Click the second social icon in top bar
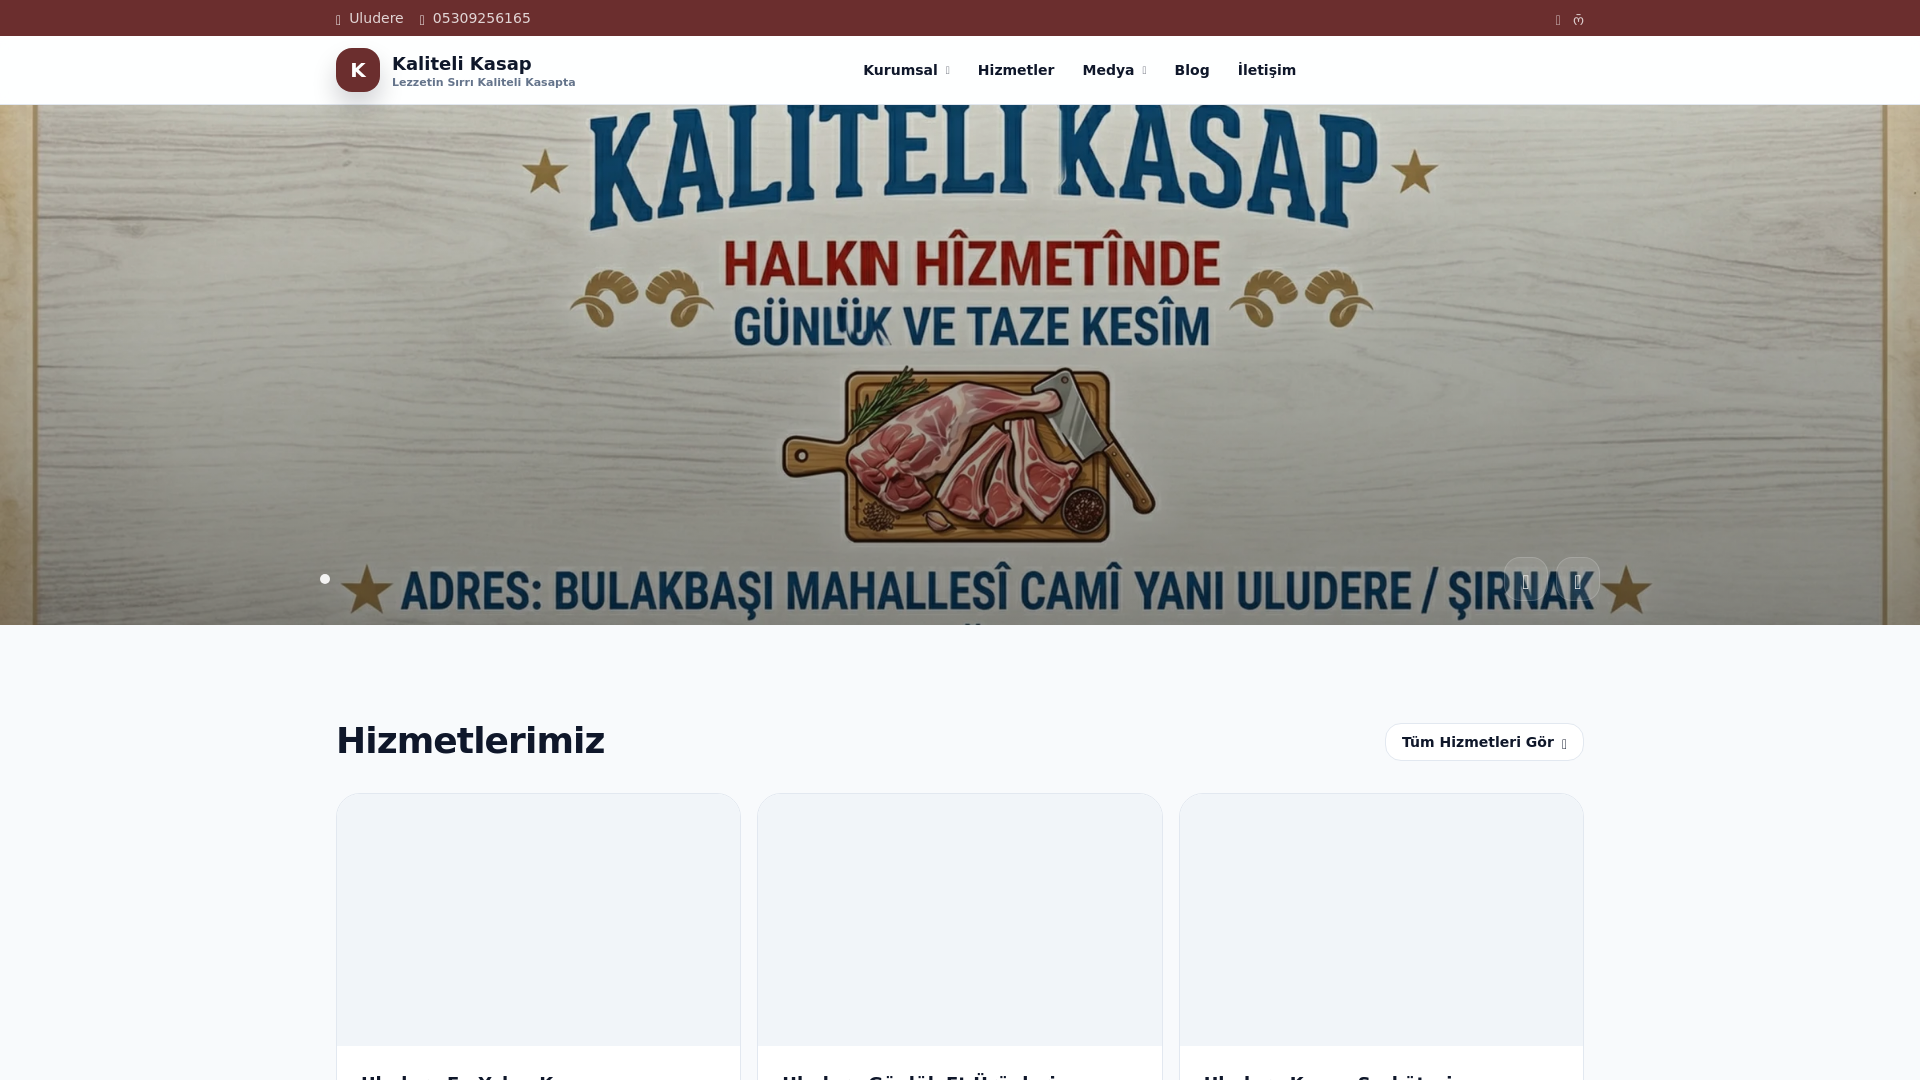This screenshot has width=1920, height=1080. click(x=1578, y=20)
